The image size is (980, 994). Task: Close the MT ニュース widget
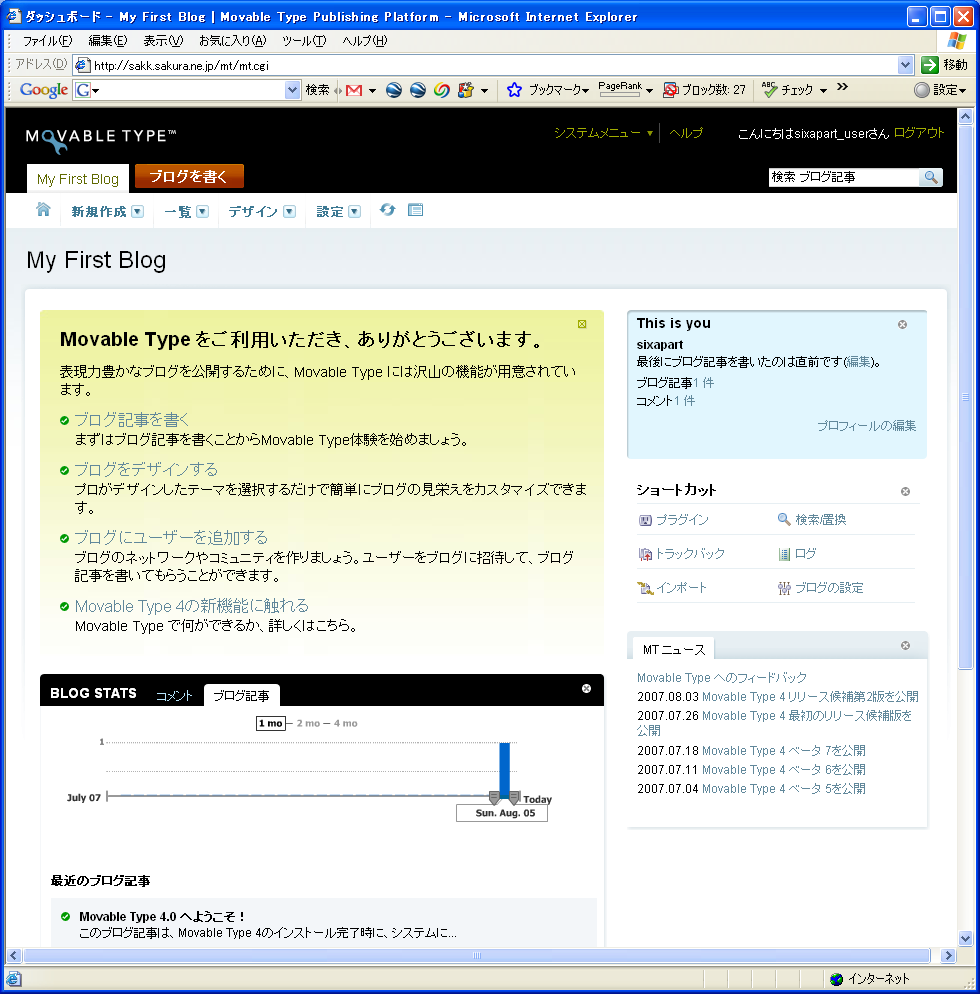point(905,645)
